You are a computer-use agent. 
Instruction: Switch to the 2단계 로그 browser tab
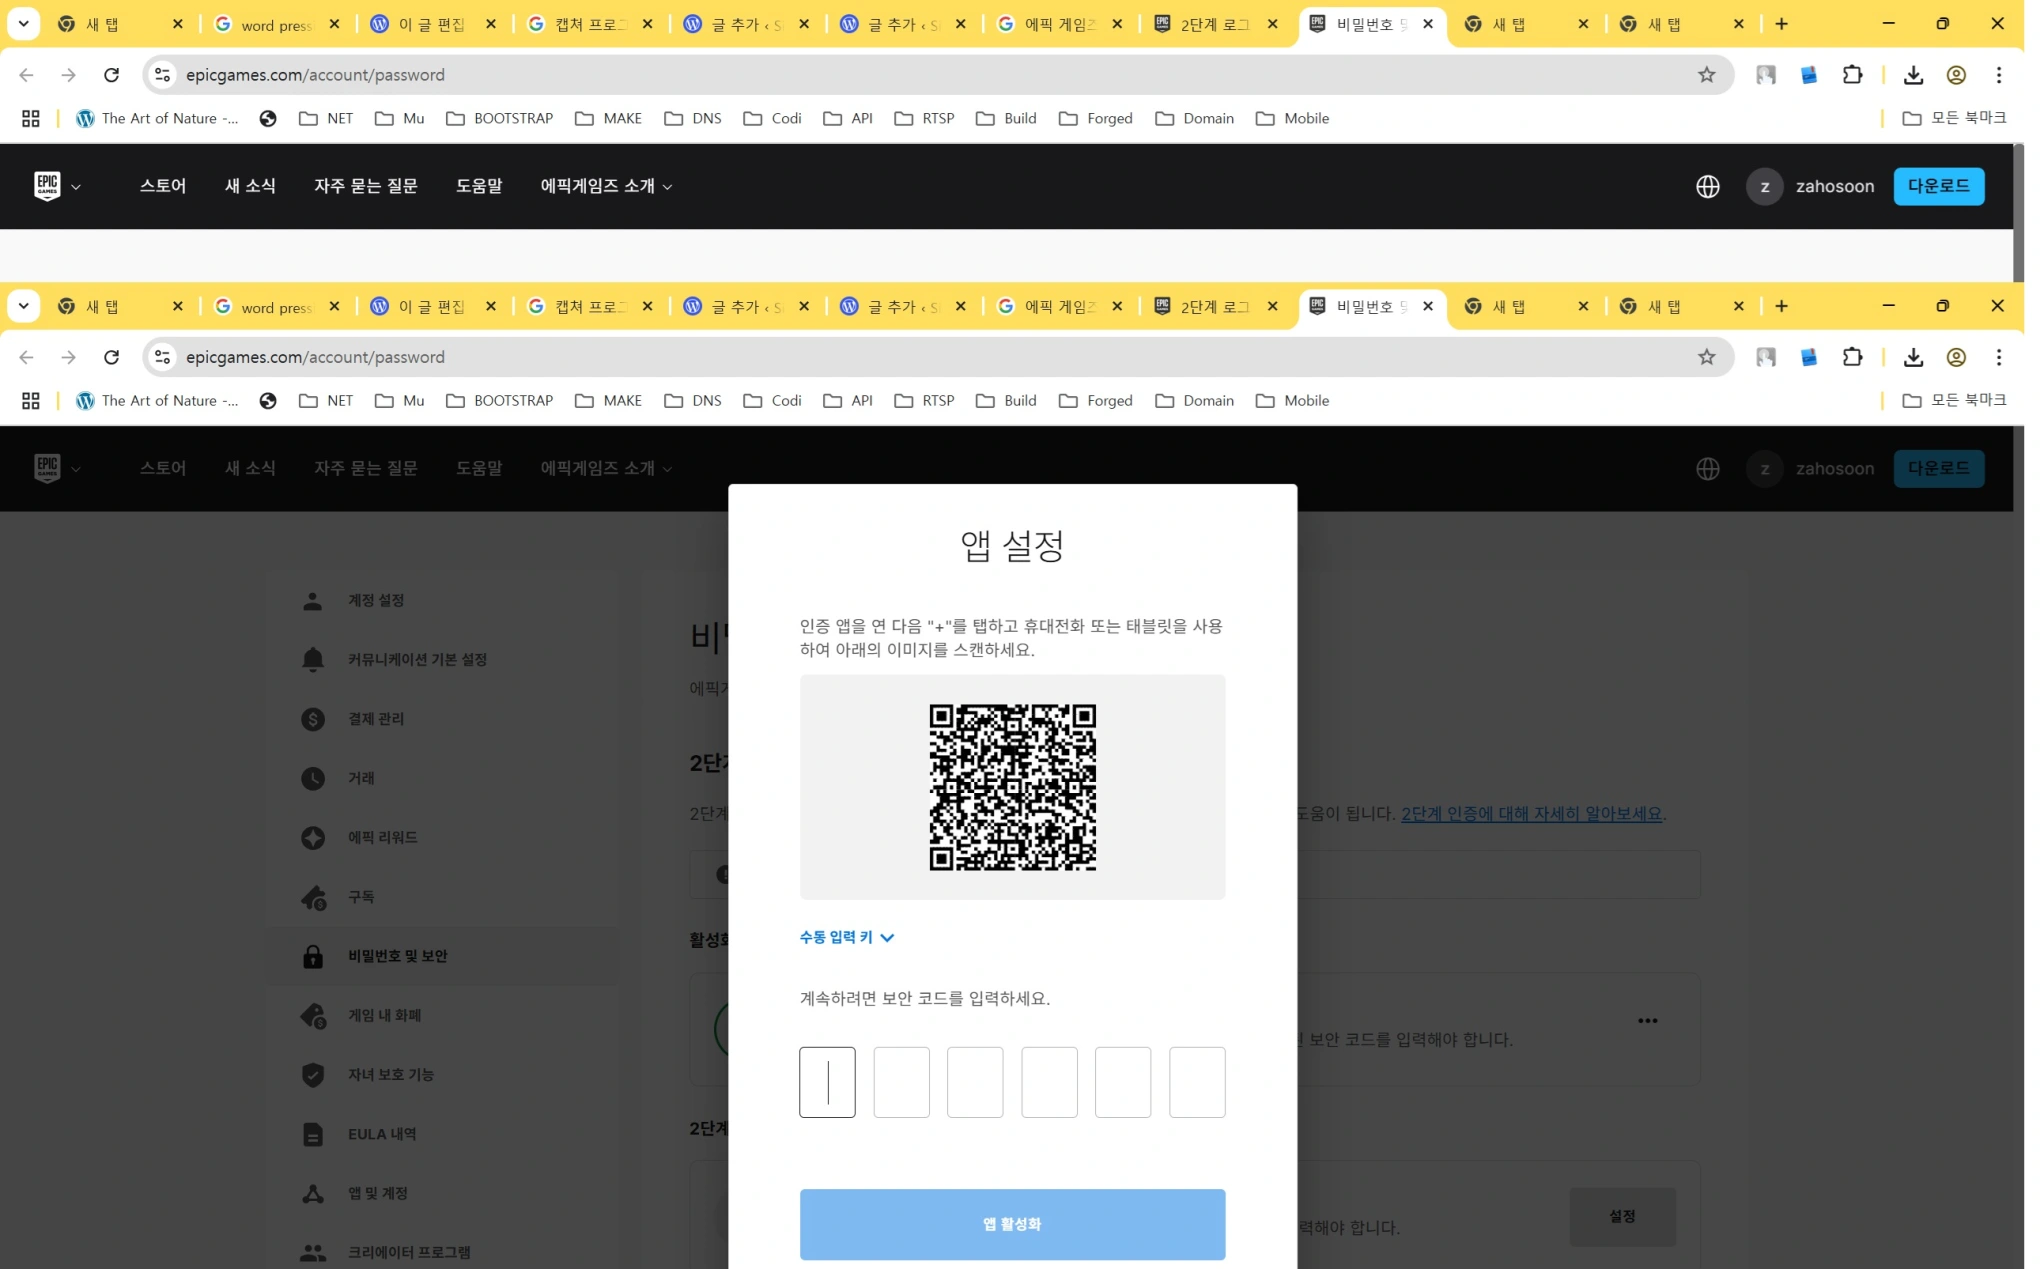[x=1215, y=306]
